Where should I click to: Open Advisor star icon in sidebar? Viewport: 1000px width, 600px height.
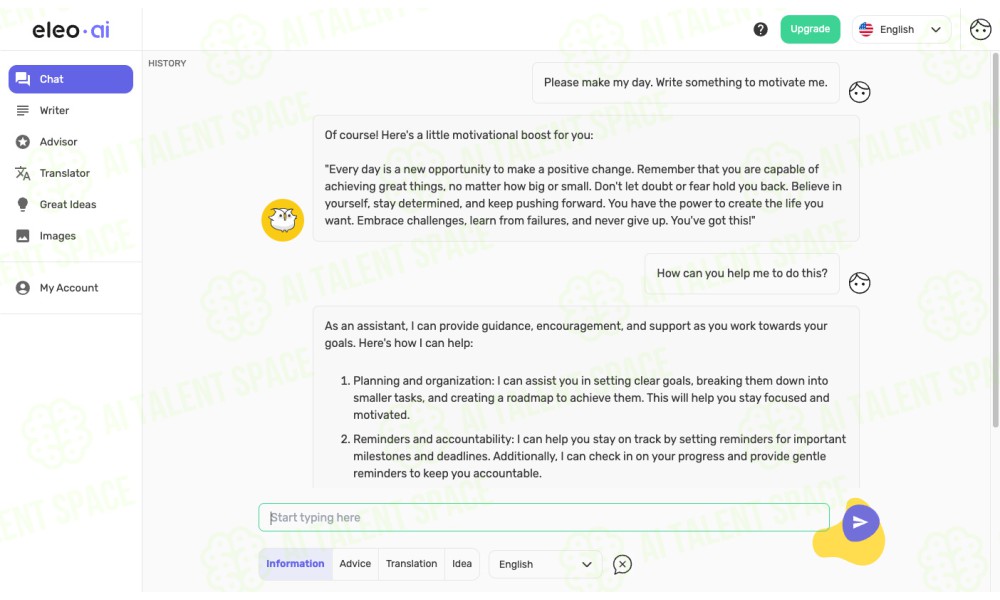pyautogui.click(x=23, y=142)
